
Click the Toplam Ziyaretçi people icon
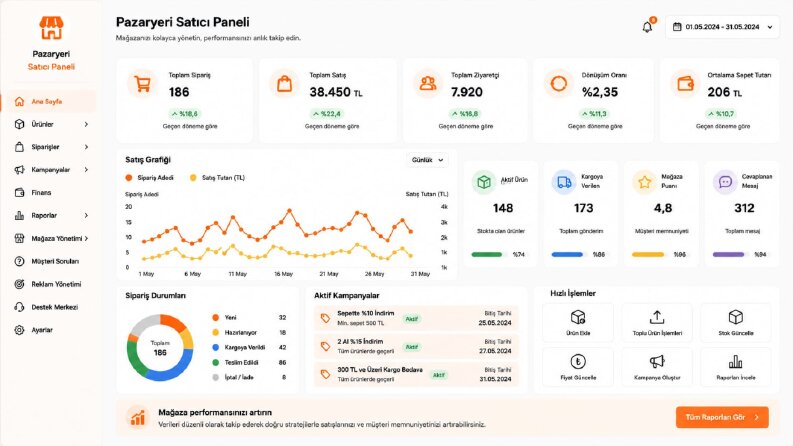(427, 83)
